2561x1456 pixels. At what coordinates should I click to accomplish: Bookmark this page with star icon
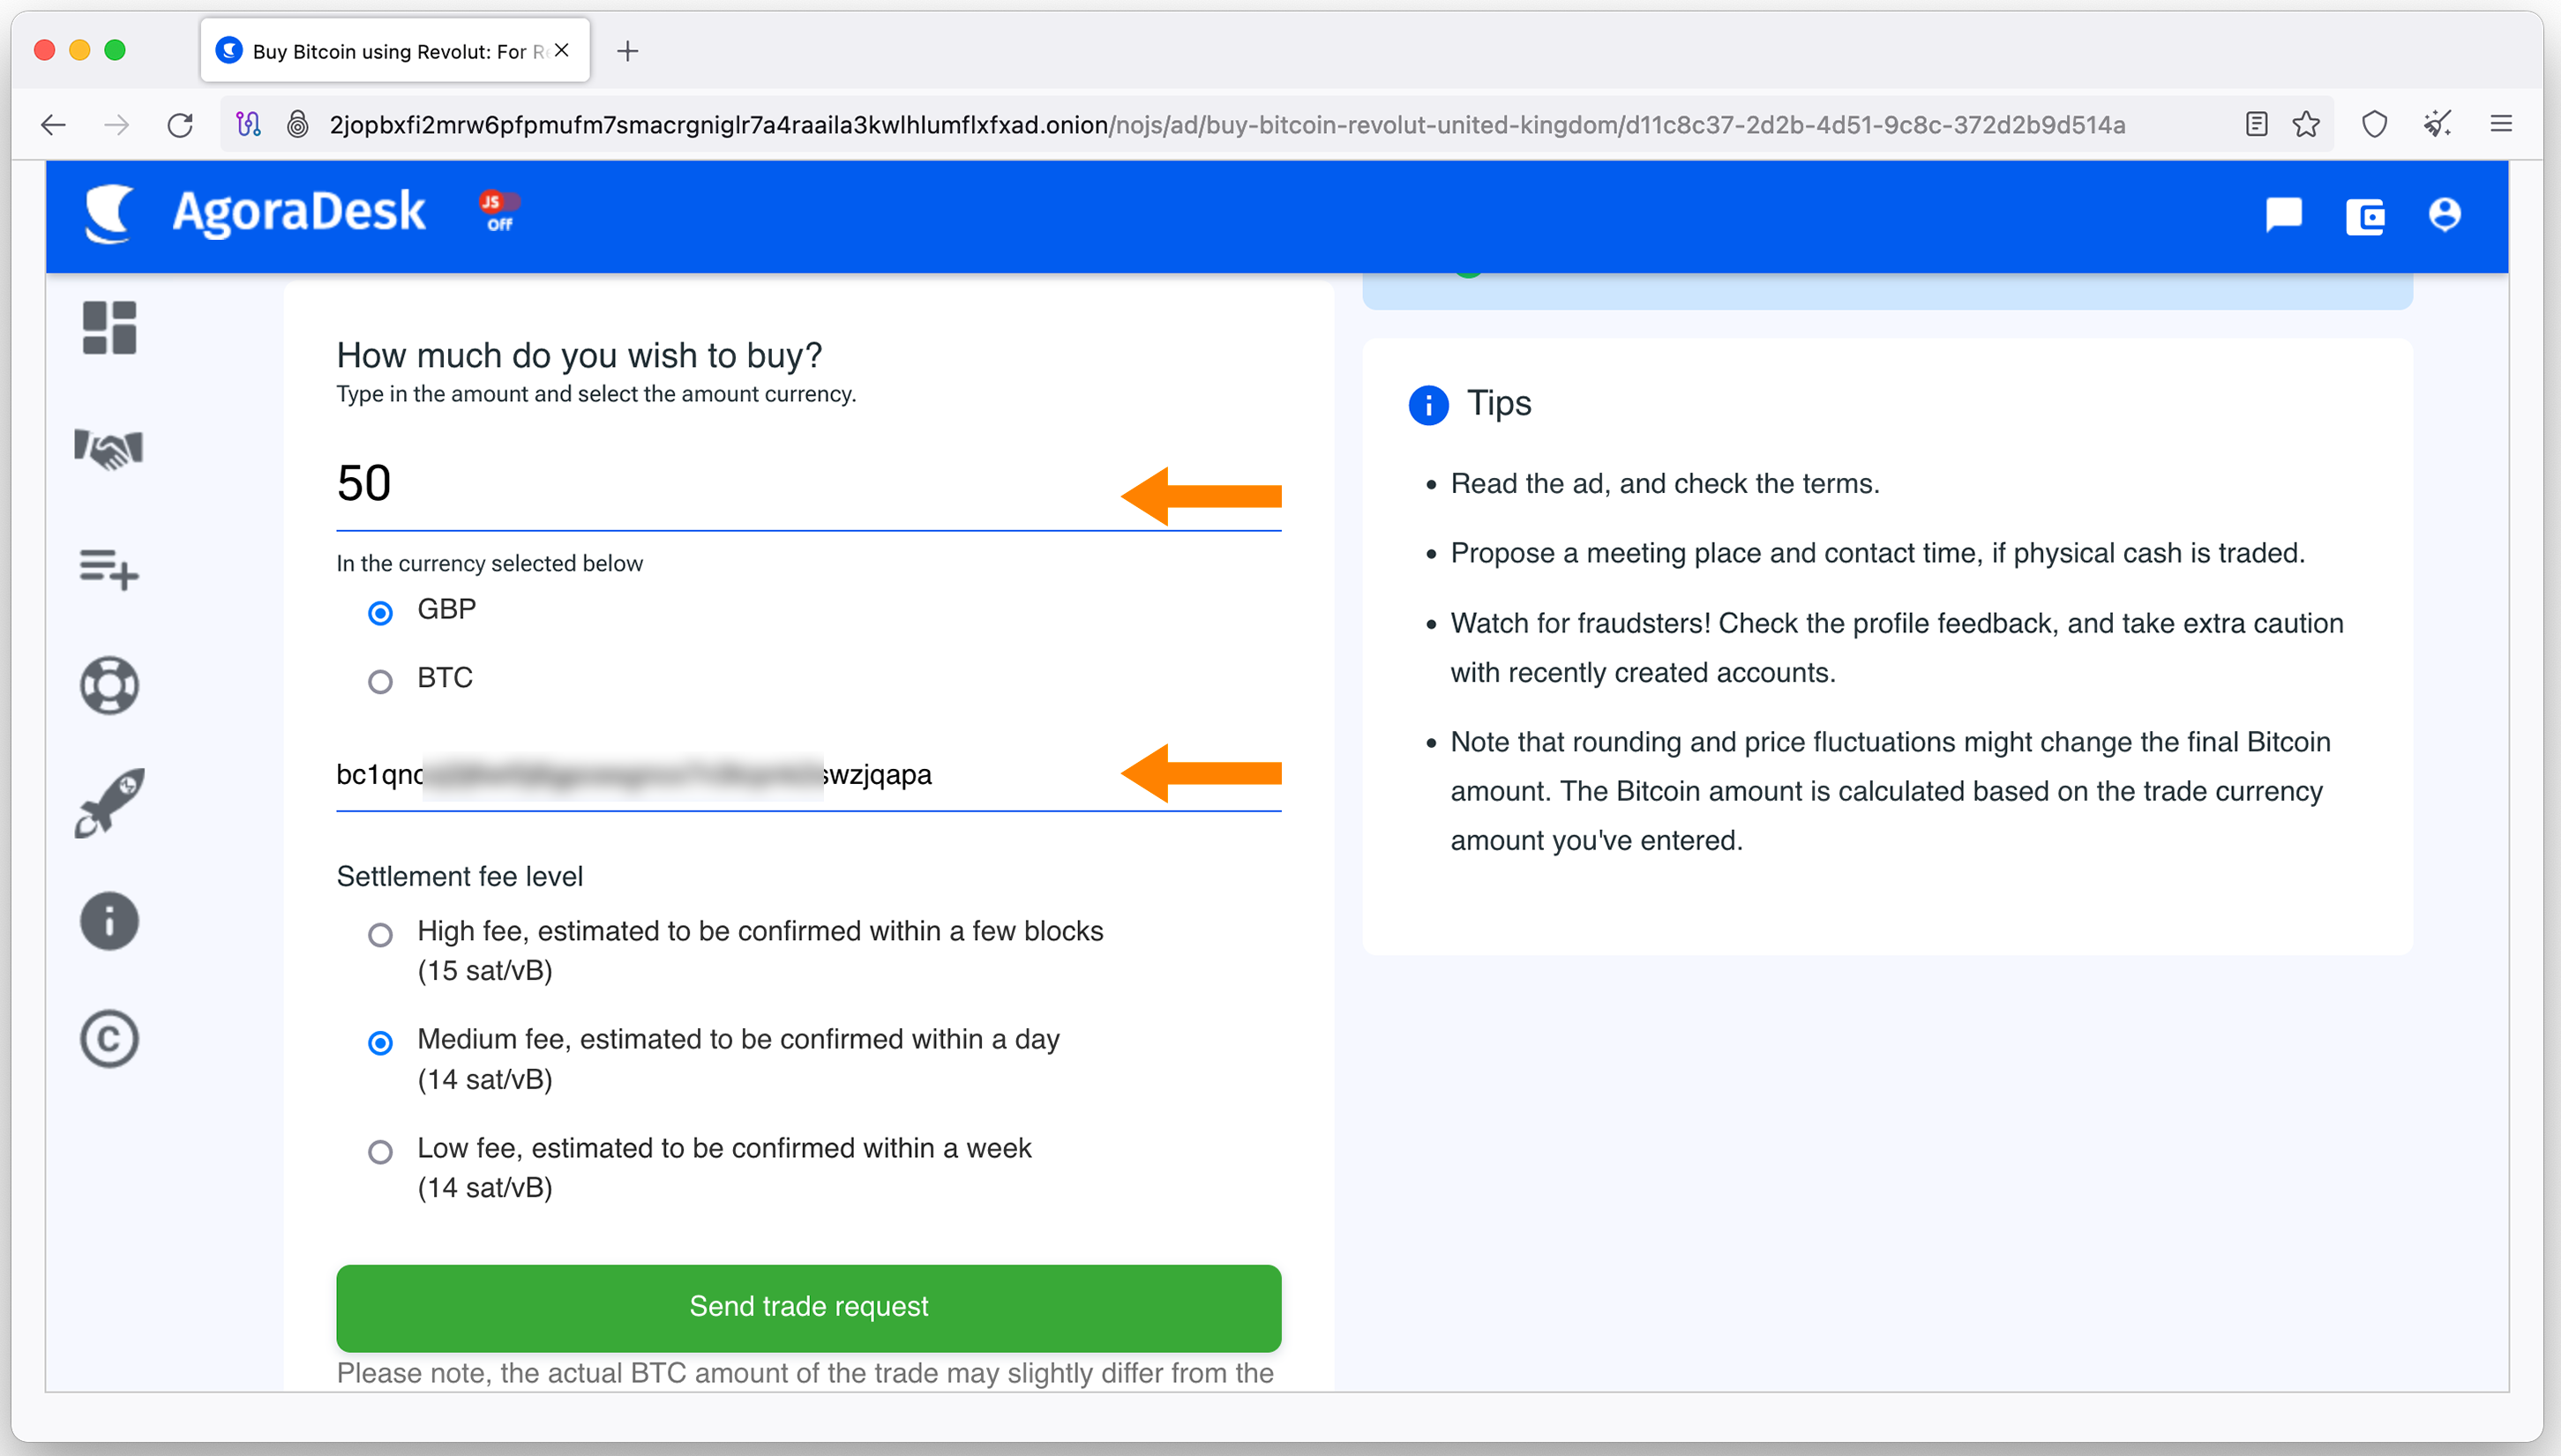click(2306, 124)
